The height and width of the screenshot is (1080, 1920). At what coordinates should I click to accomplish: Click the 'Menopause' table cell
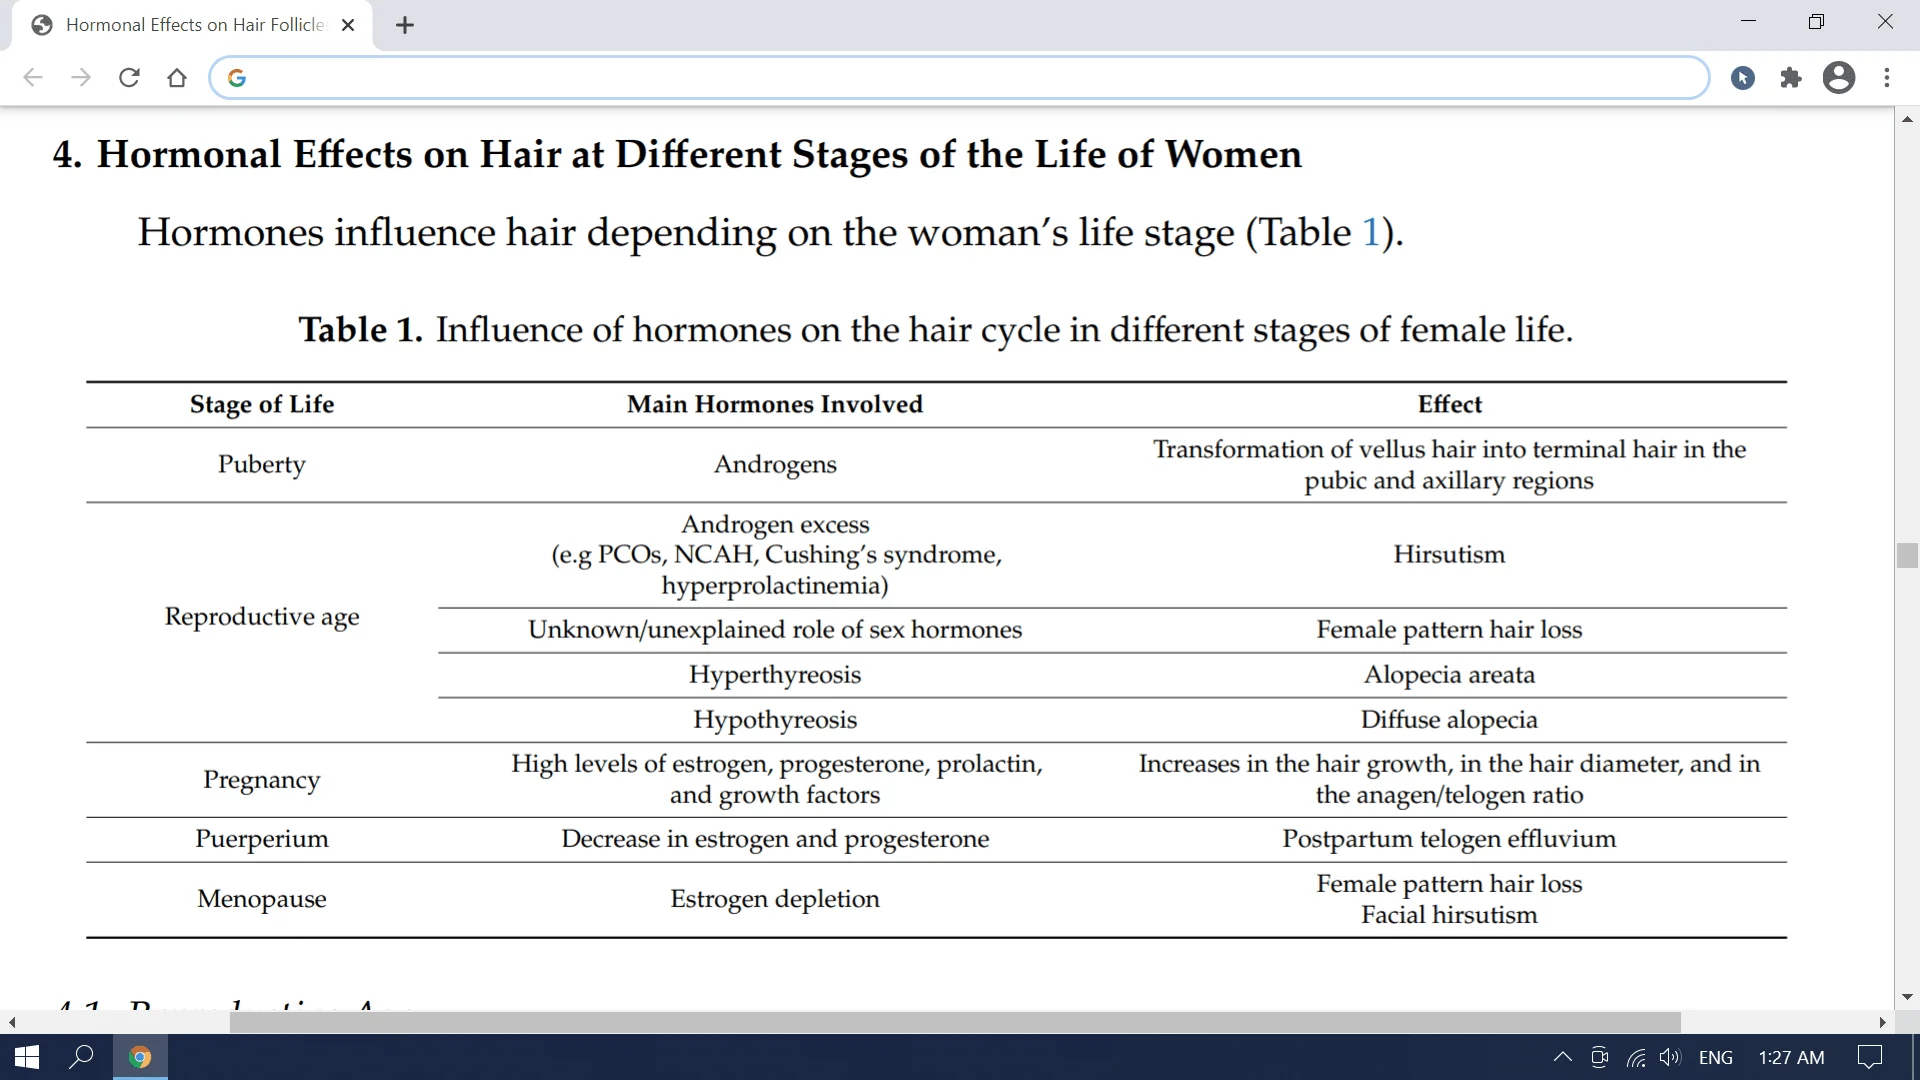click(262, 899)
